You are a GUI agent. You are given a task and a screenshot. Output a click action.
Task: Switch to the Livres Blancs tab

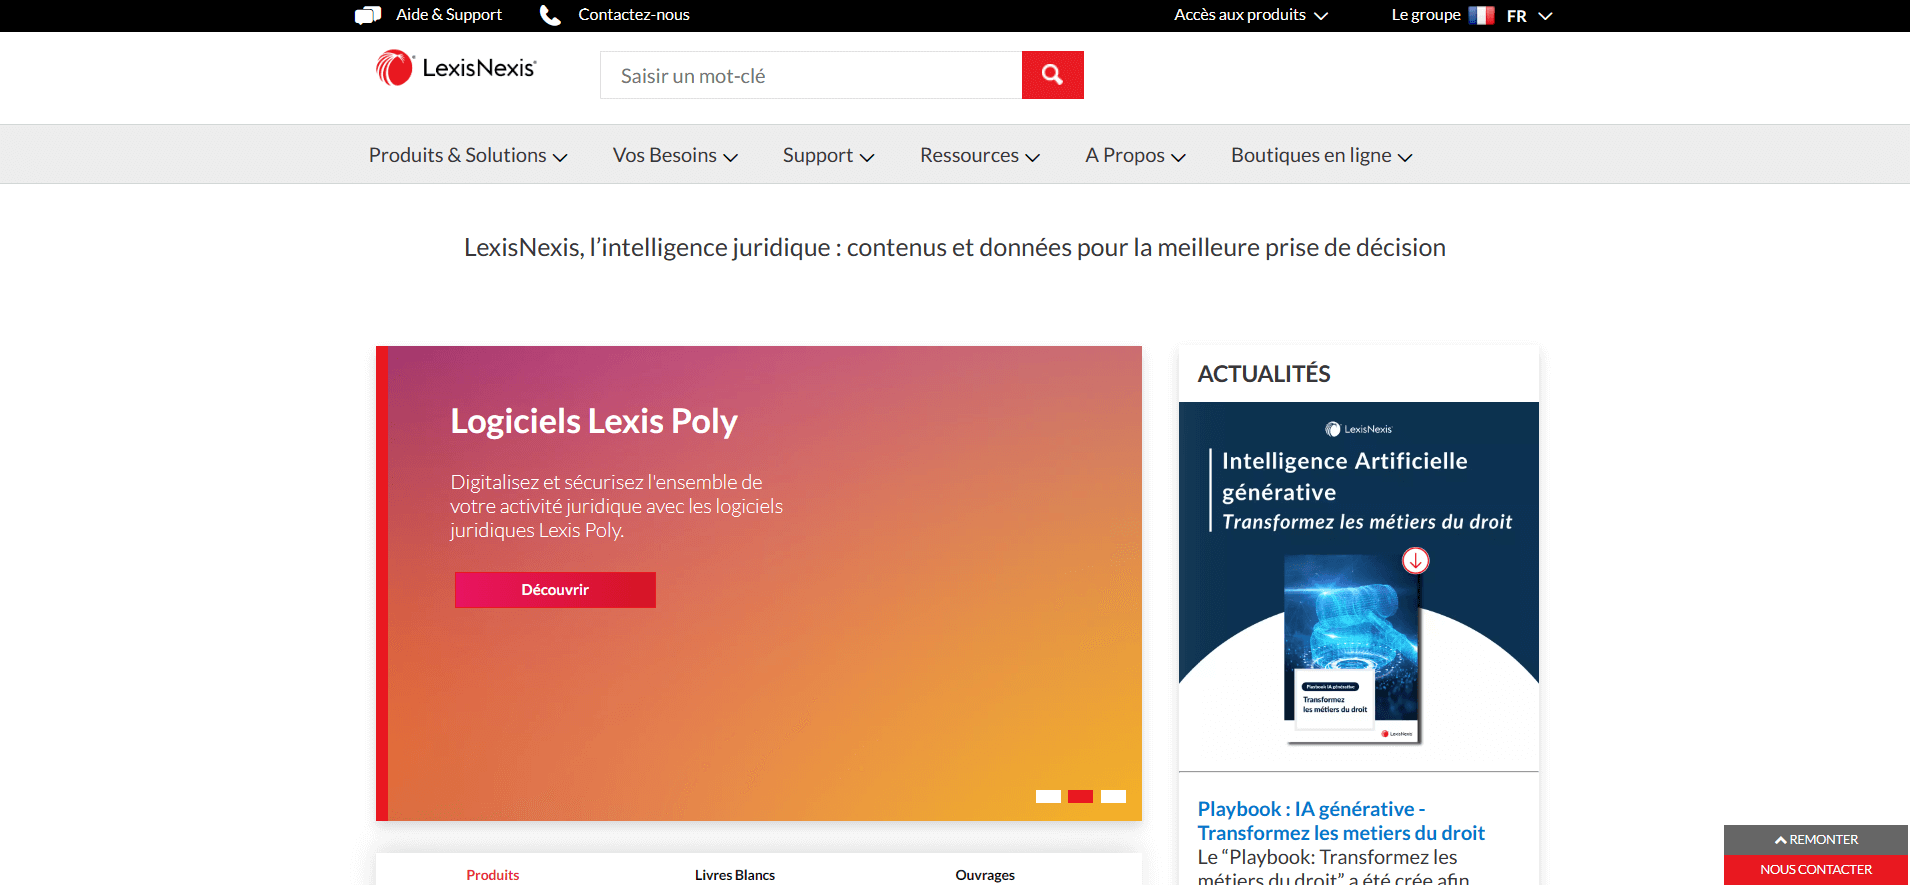pyautogui.click(x=735, y=874)
